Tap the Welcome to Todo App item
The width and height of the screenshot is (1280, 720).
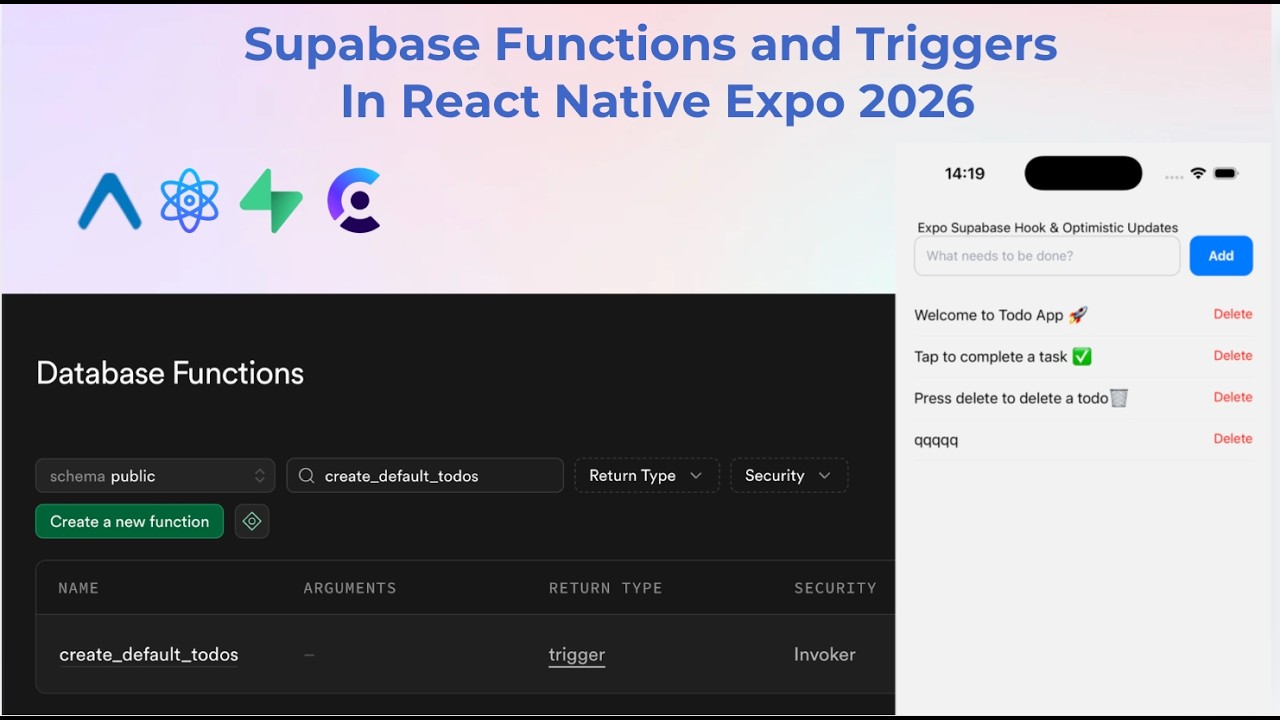pyautogui.click(x=1001, y=315)
